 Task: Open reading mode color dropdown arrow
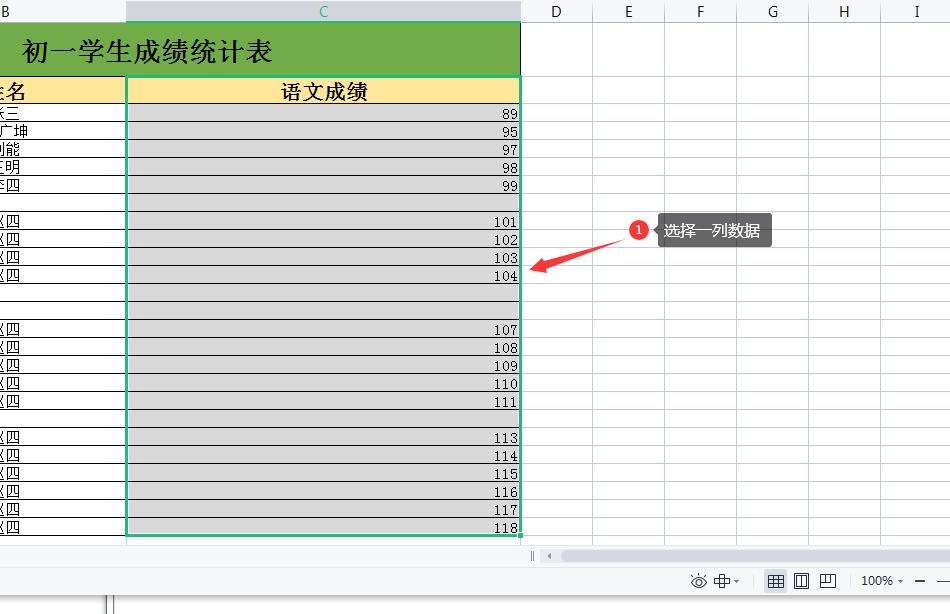737,581
